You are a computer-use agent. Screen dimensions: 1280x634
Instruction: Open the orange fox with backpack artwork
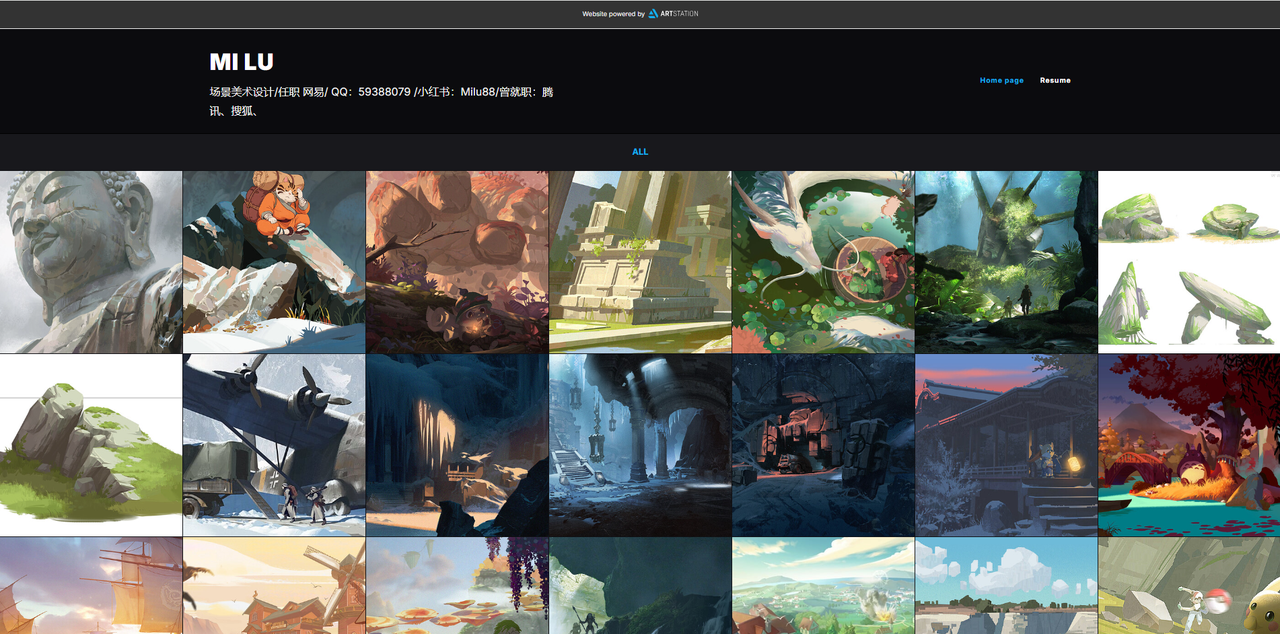point(274,262)
